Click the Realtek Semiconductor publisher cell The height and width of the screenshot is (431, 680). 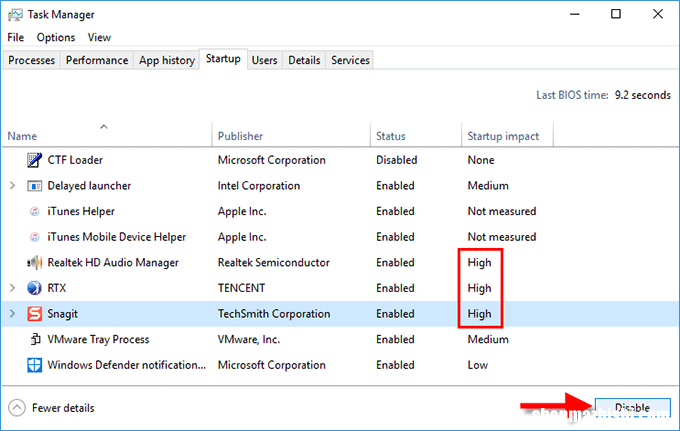tap(274, 262)
